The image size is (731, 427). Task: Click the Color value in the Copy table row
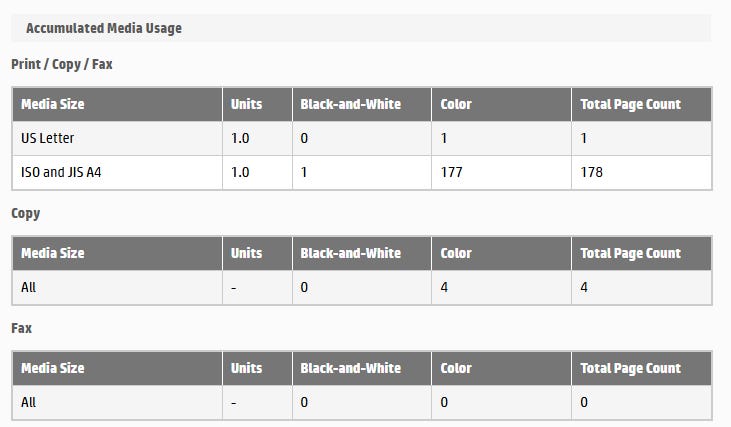(x=445, y=287)
